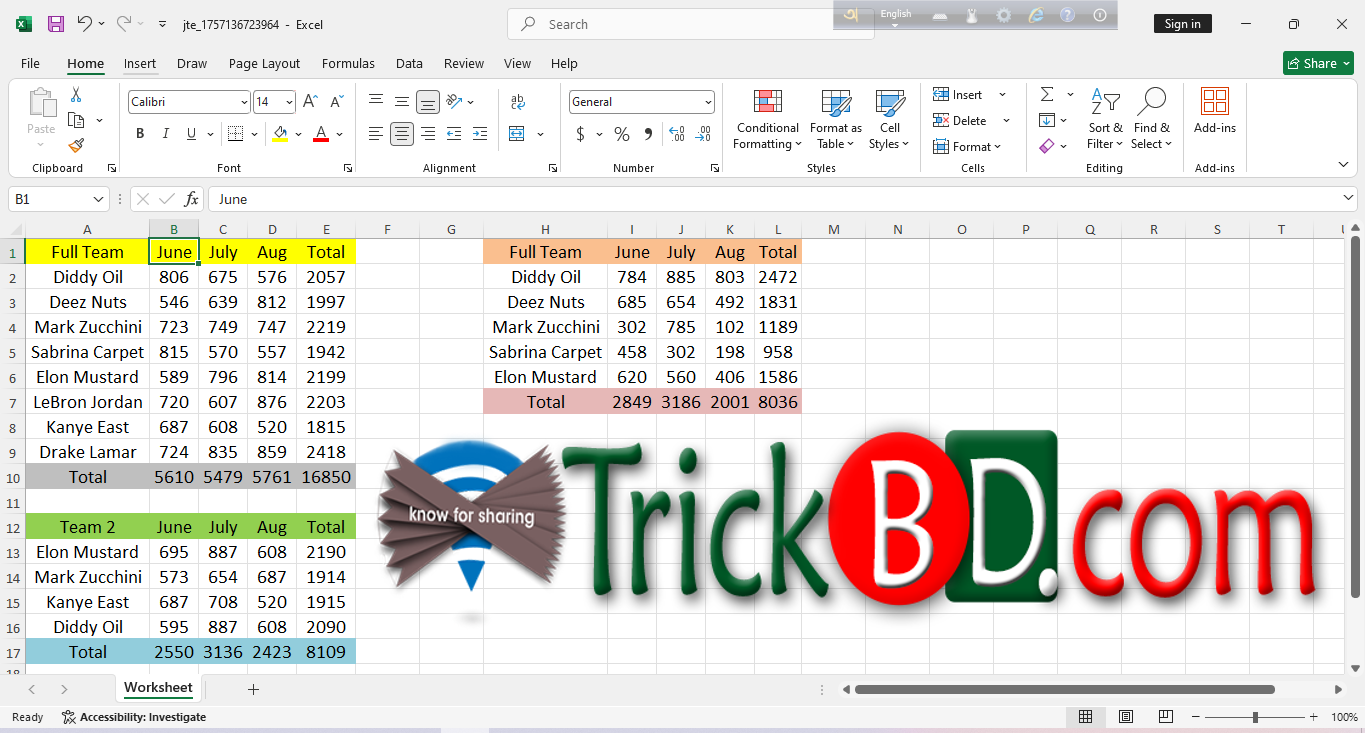Switch to the Page Layout tab

[264, 63]
